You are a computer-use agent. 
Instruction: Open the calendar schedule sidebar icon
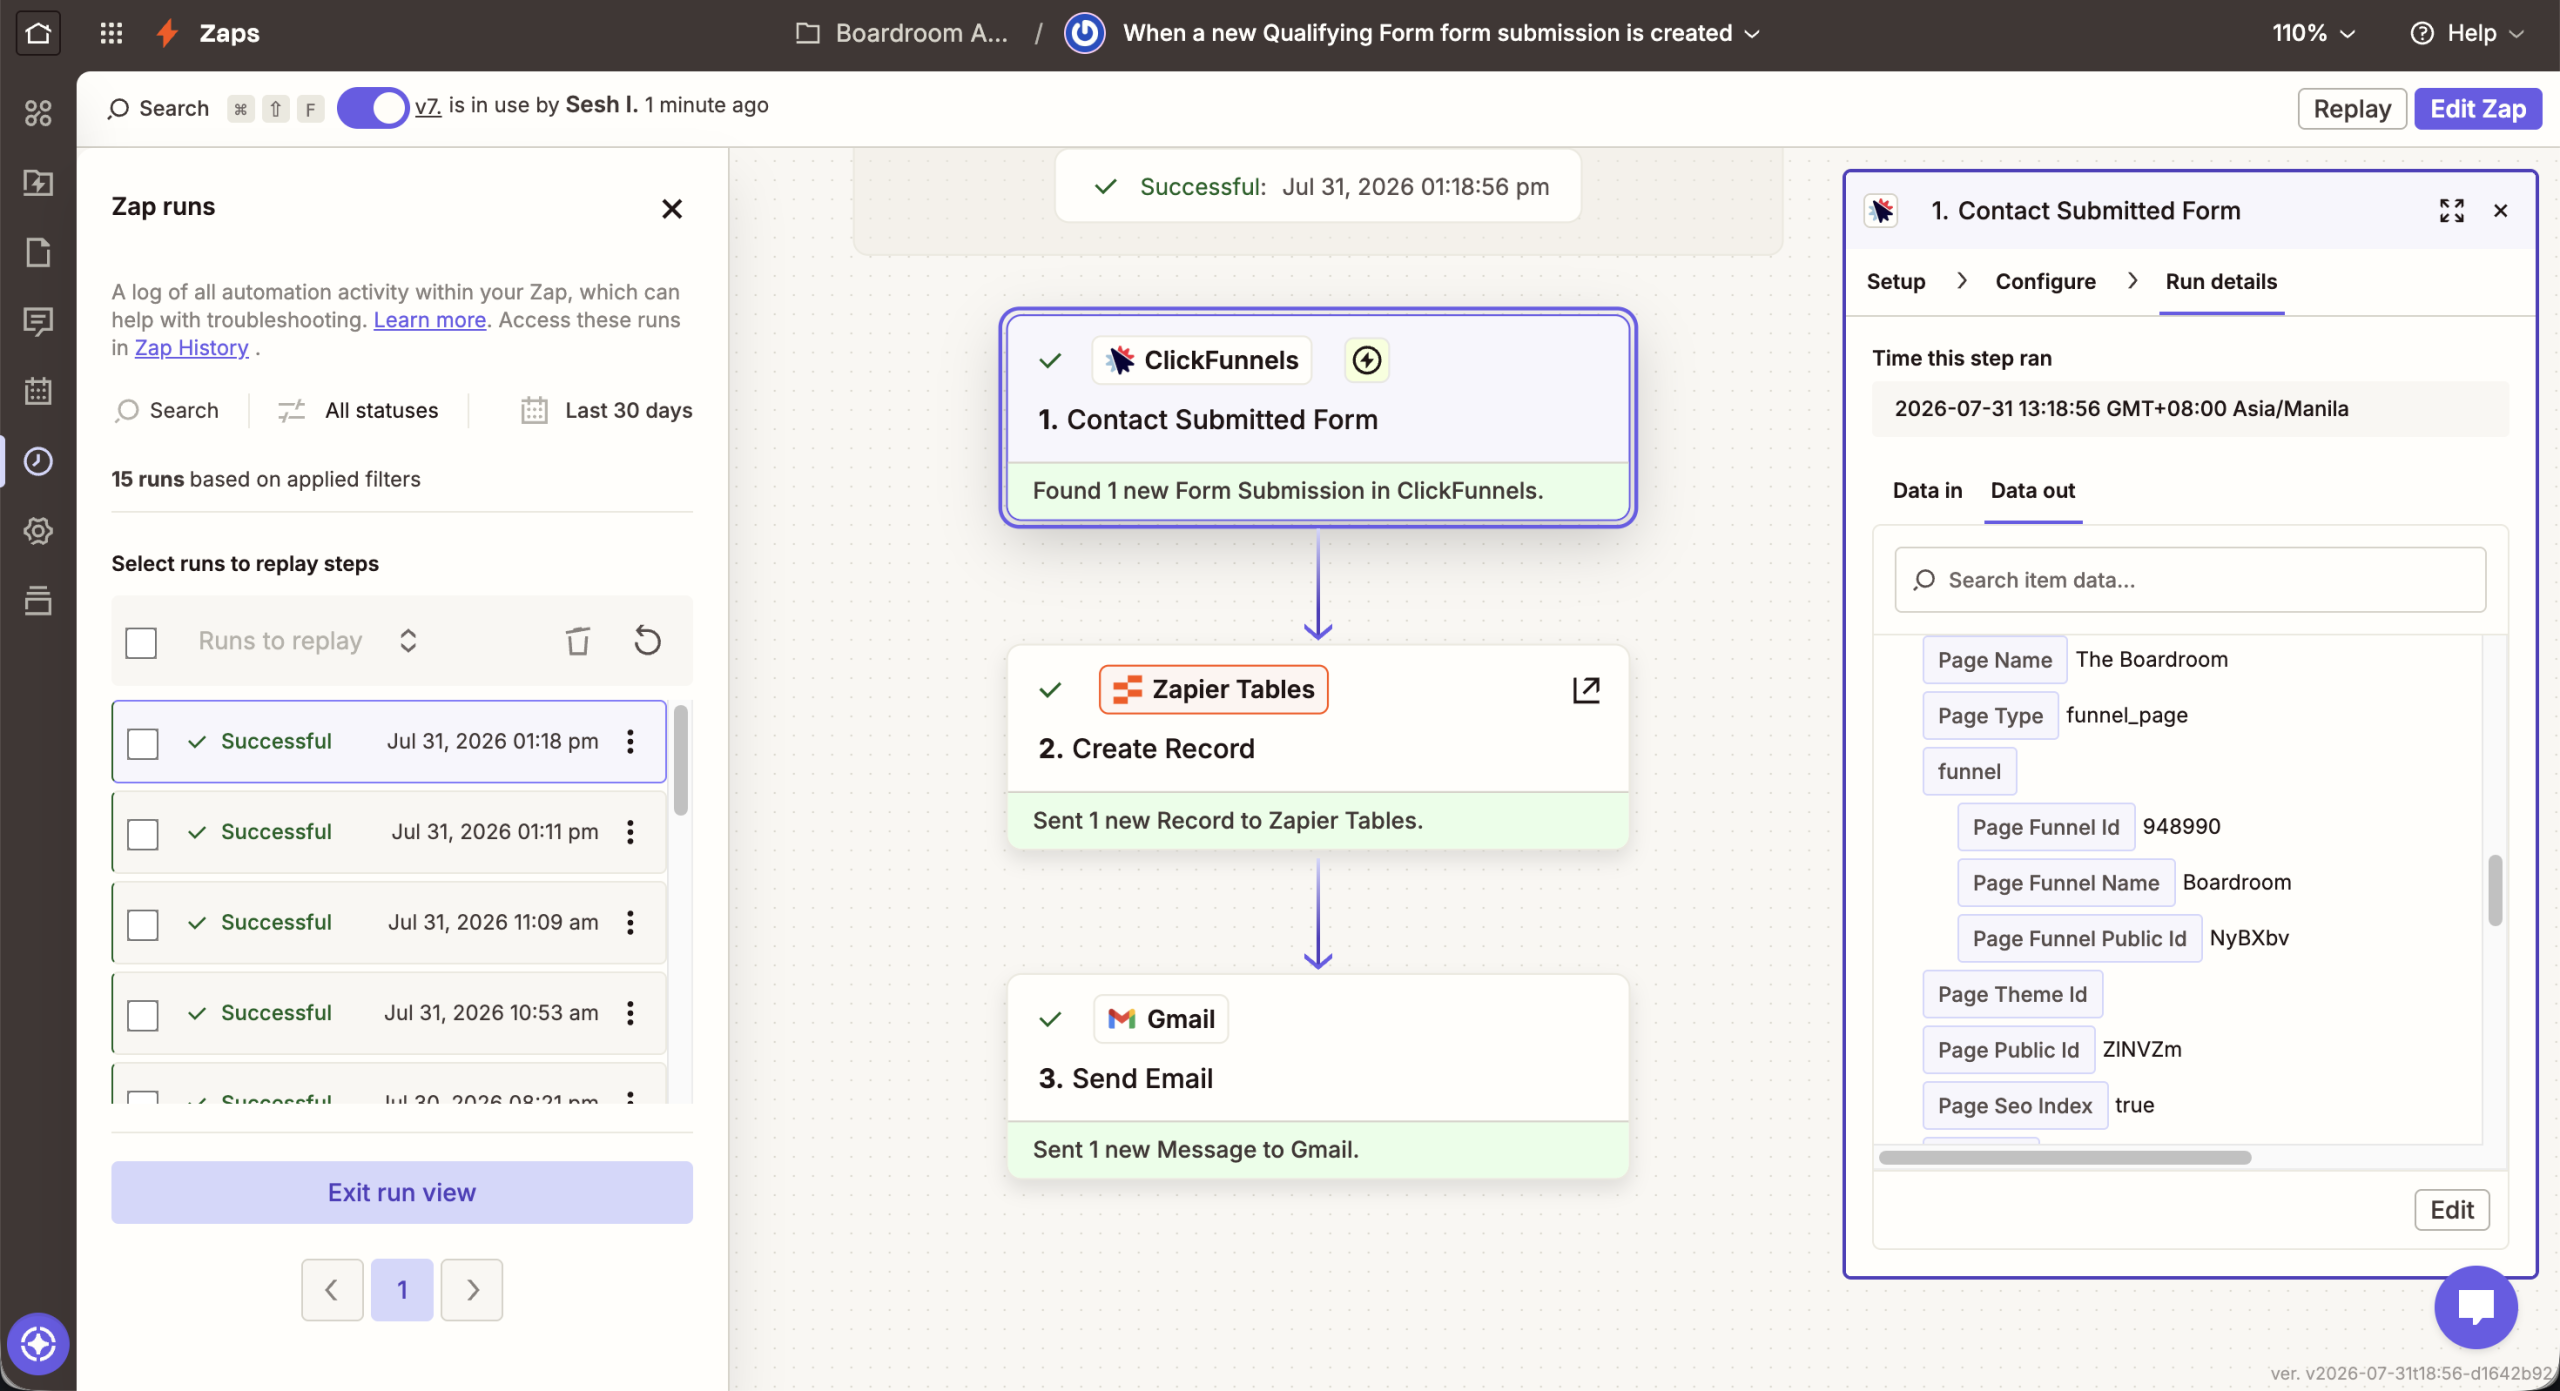click(38, 391)
